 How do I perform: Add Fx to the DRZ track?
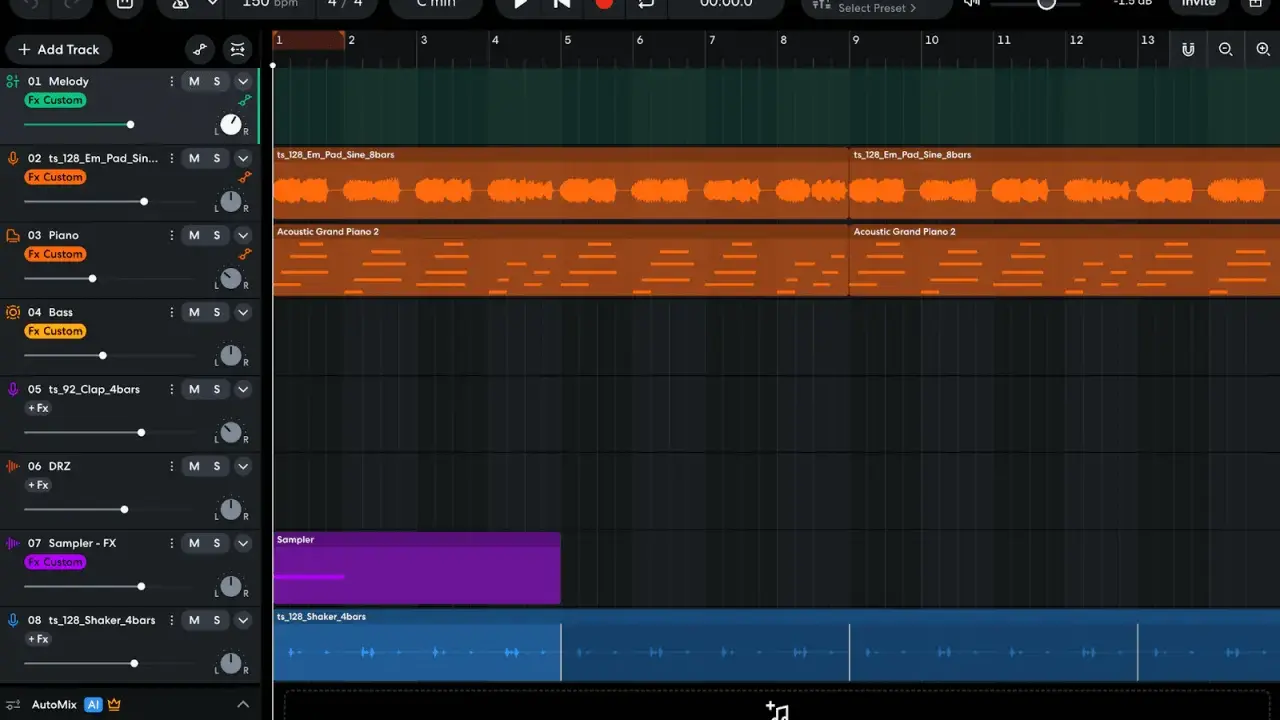pyautogui.click(x=38, y=485)
